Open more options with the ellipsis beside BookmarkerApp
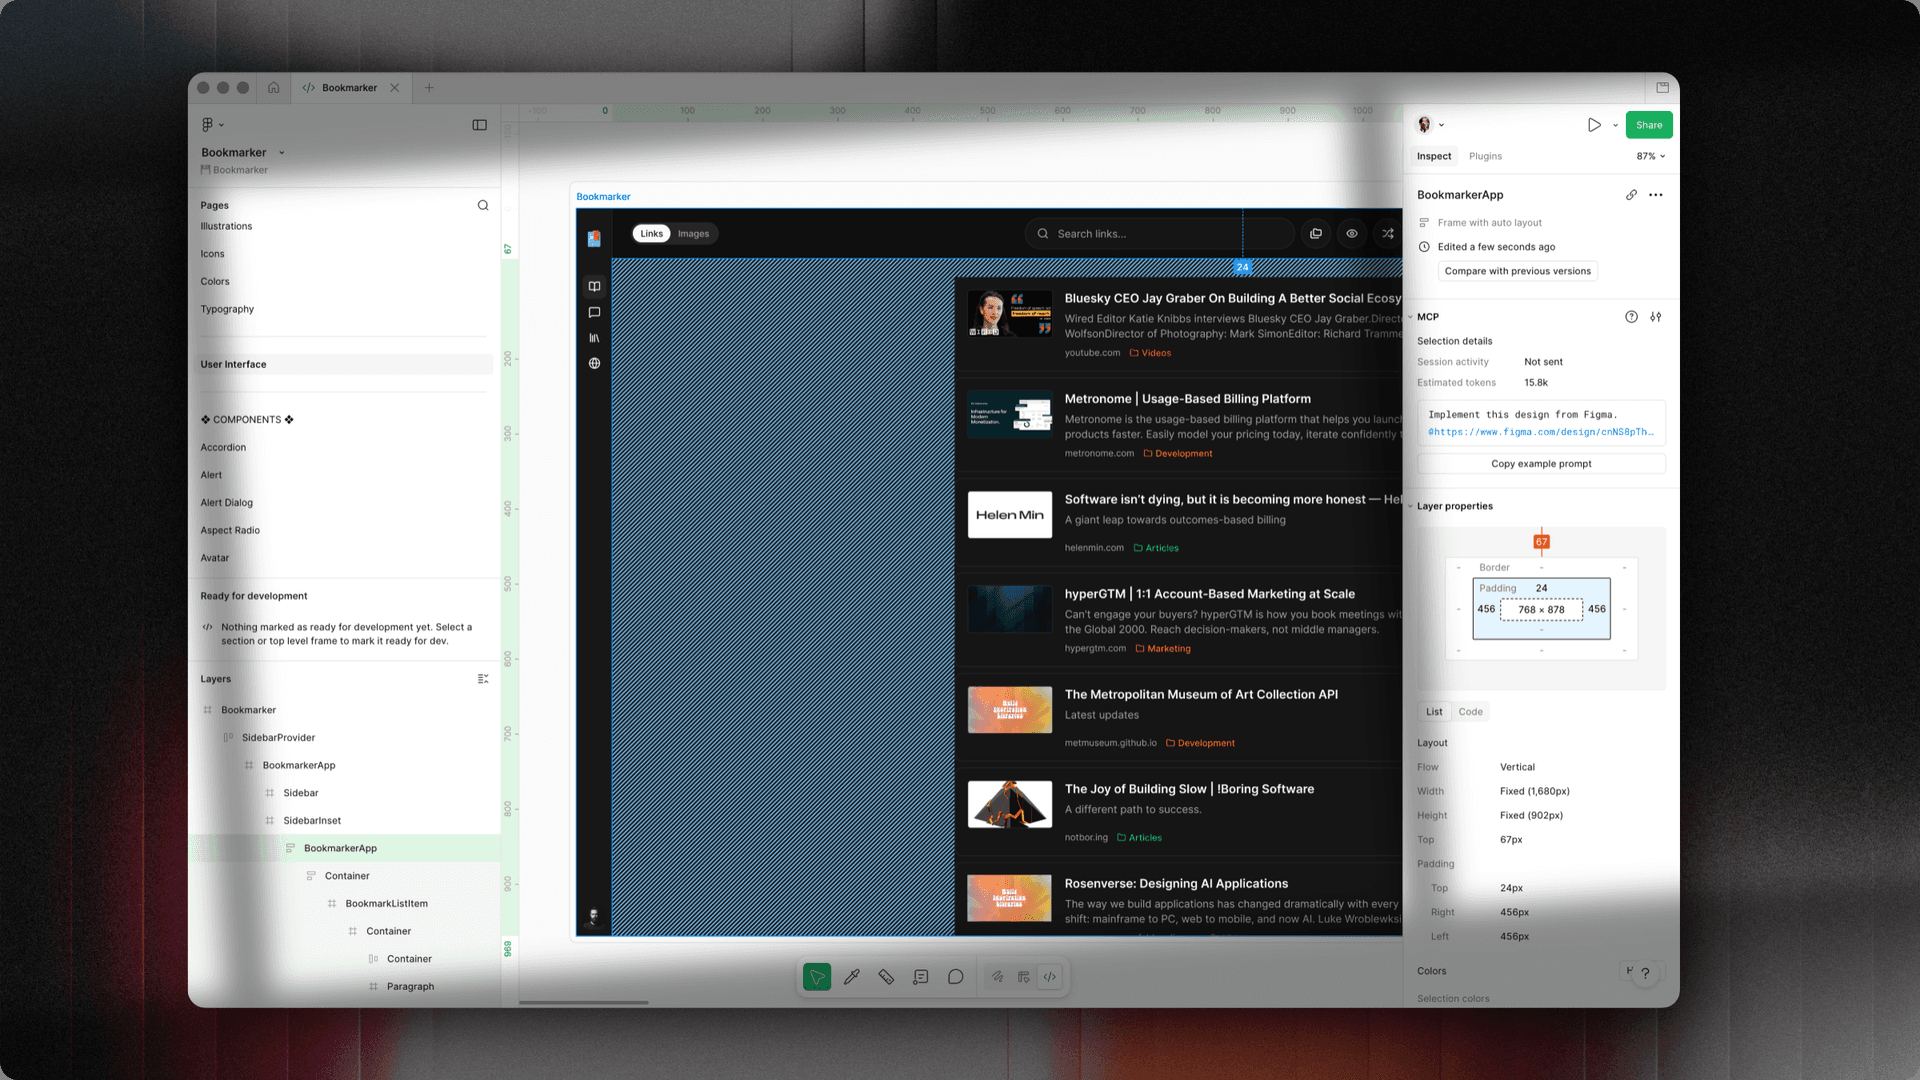Viewport: 1920px width, 1080px height. tap(1657, 195)
